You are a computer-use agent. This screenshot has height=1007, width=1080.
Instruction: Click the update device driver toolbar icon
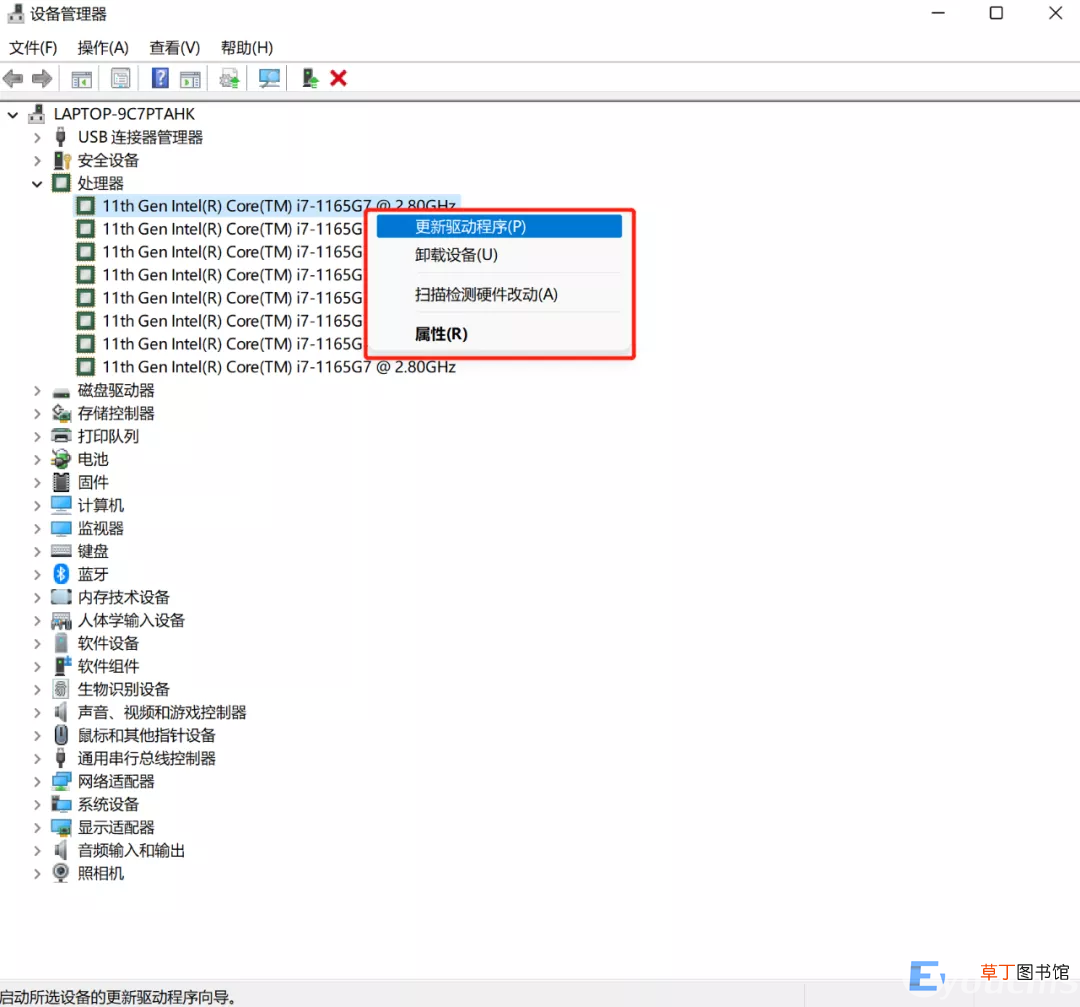click(229, 79)
